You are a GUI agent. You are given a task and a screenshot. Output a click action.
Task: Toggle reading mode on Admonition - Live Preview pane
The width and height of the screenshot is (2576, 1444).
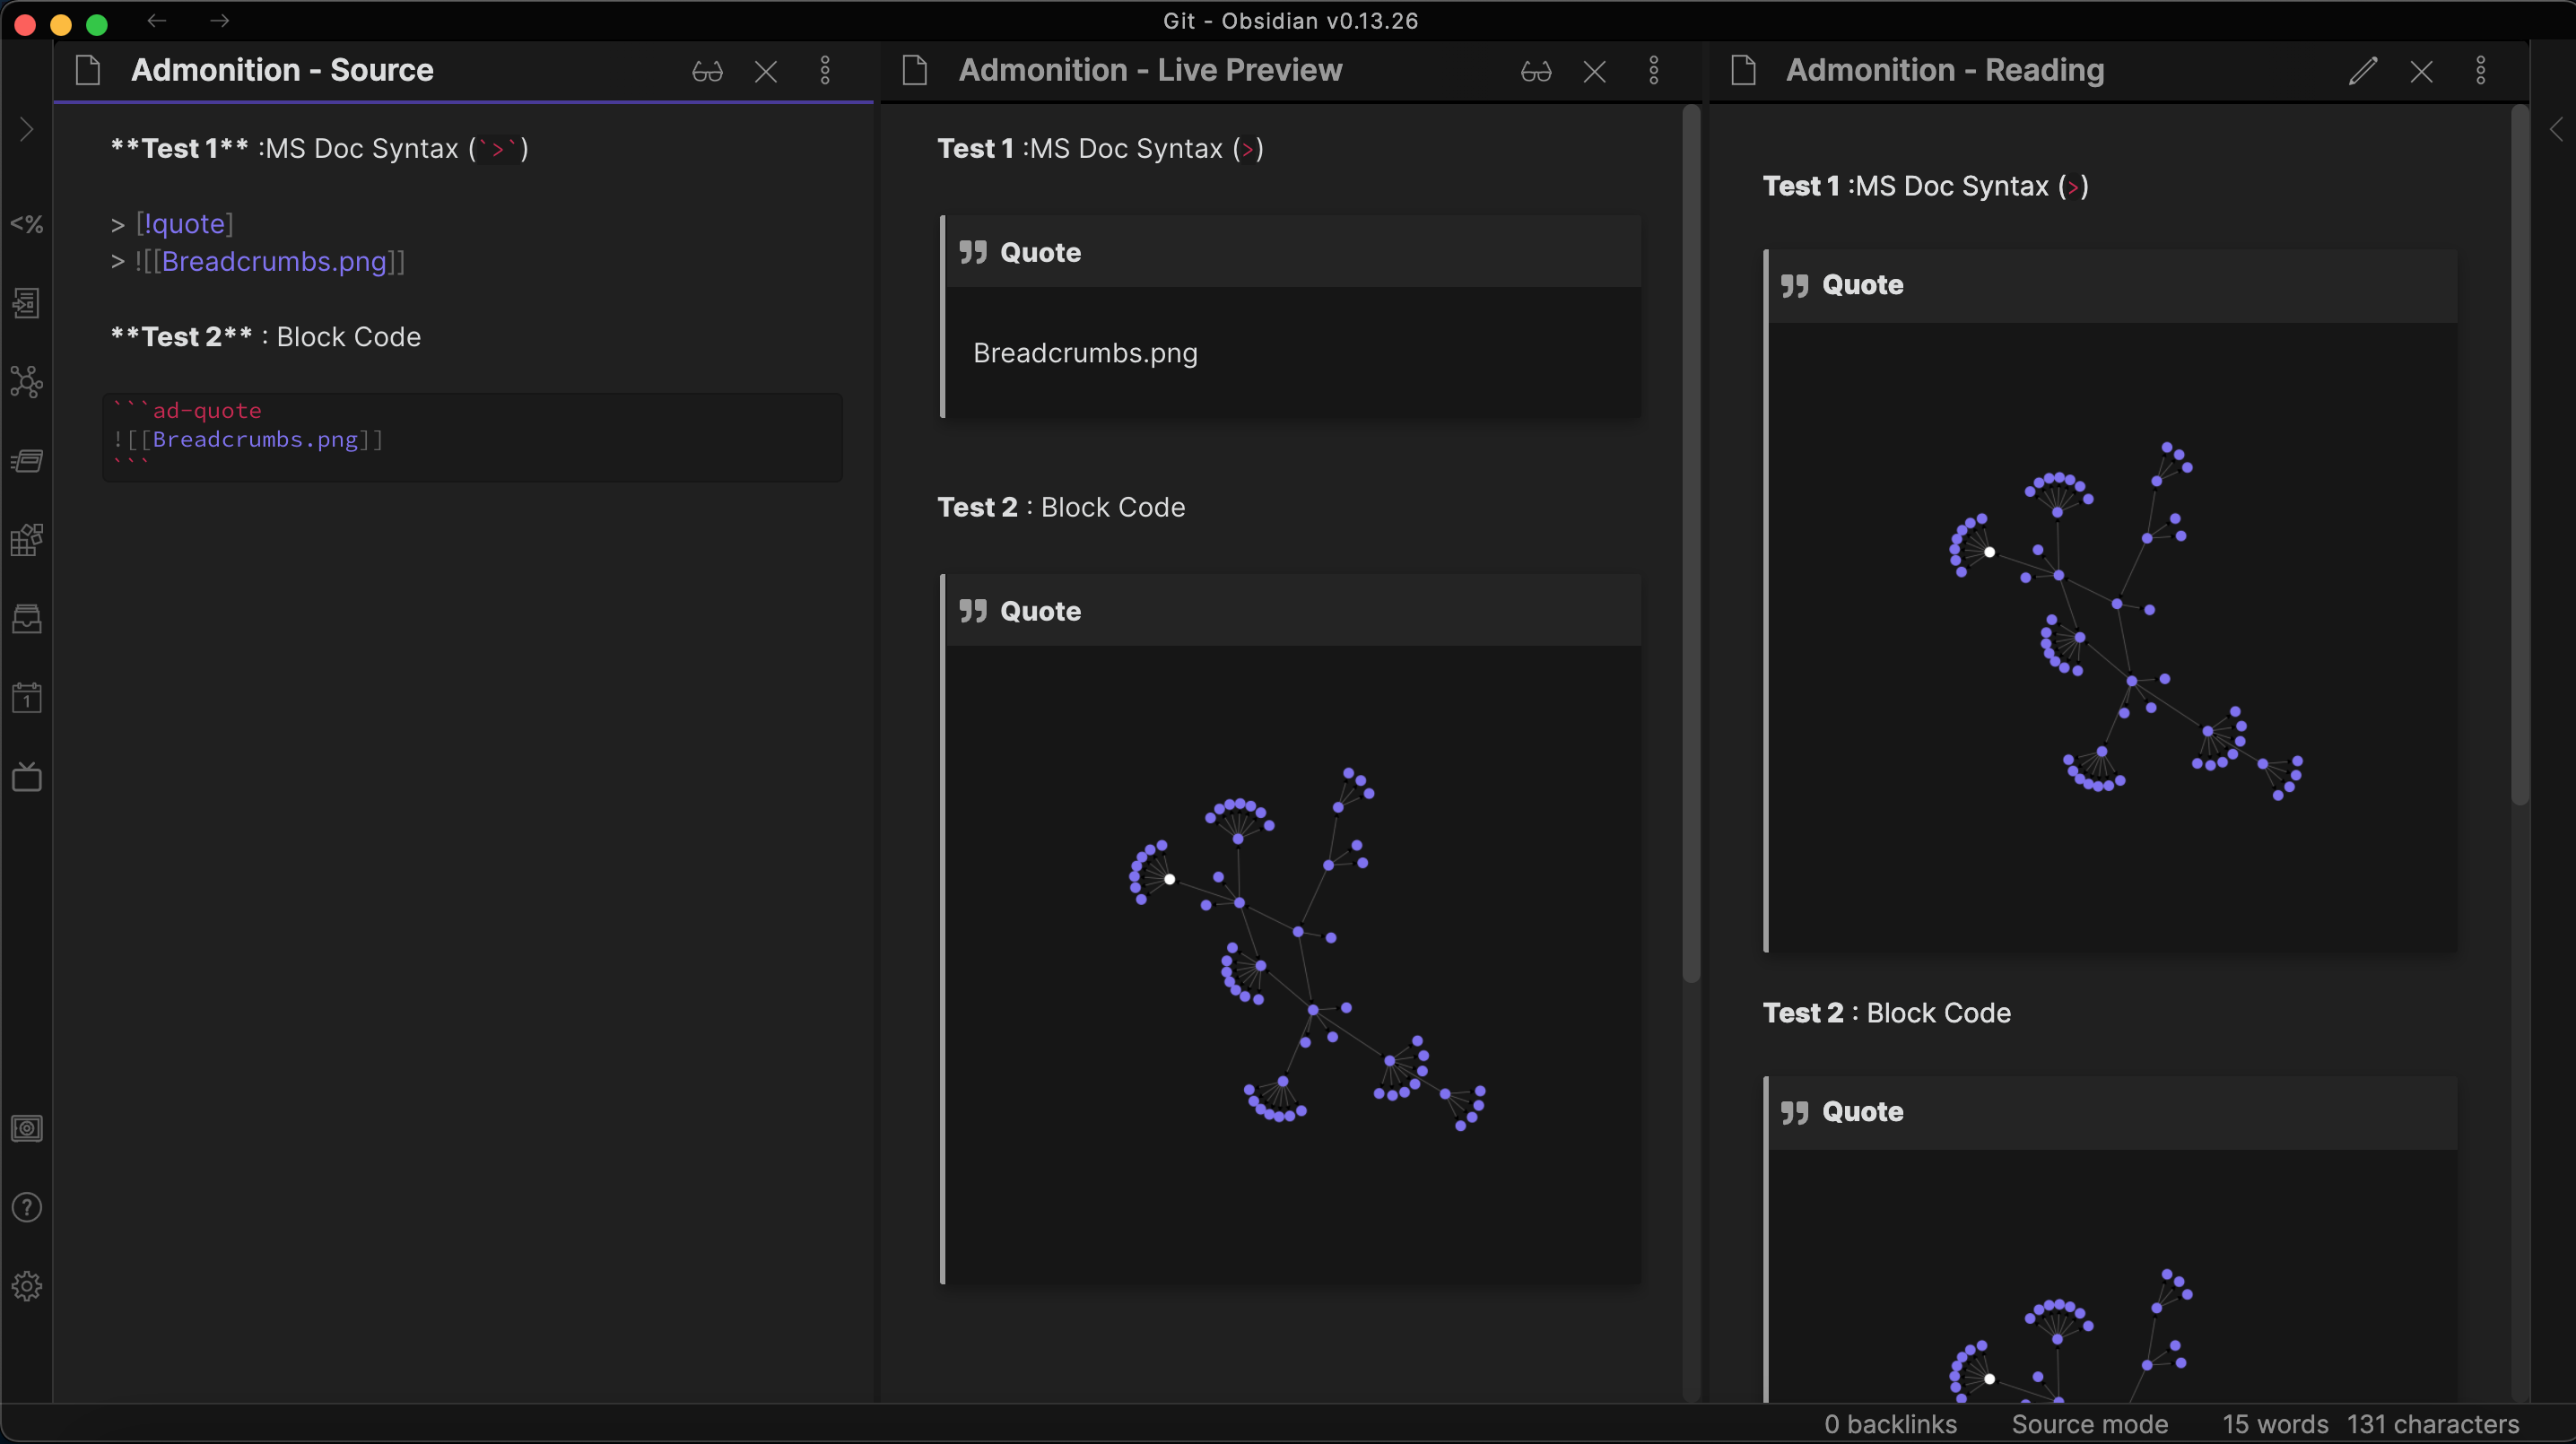pos(1535,71)
